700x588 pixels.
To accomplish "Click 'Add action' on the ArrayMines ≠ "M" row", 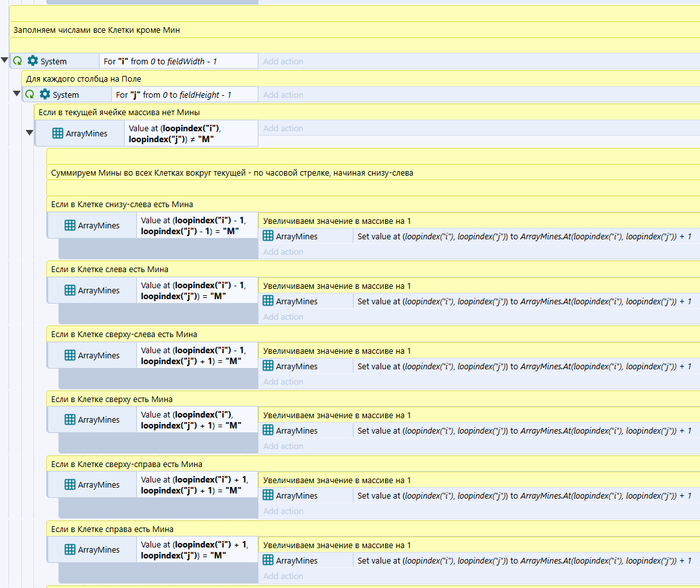I will pos(283,128).
